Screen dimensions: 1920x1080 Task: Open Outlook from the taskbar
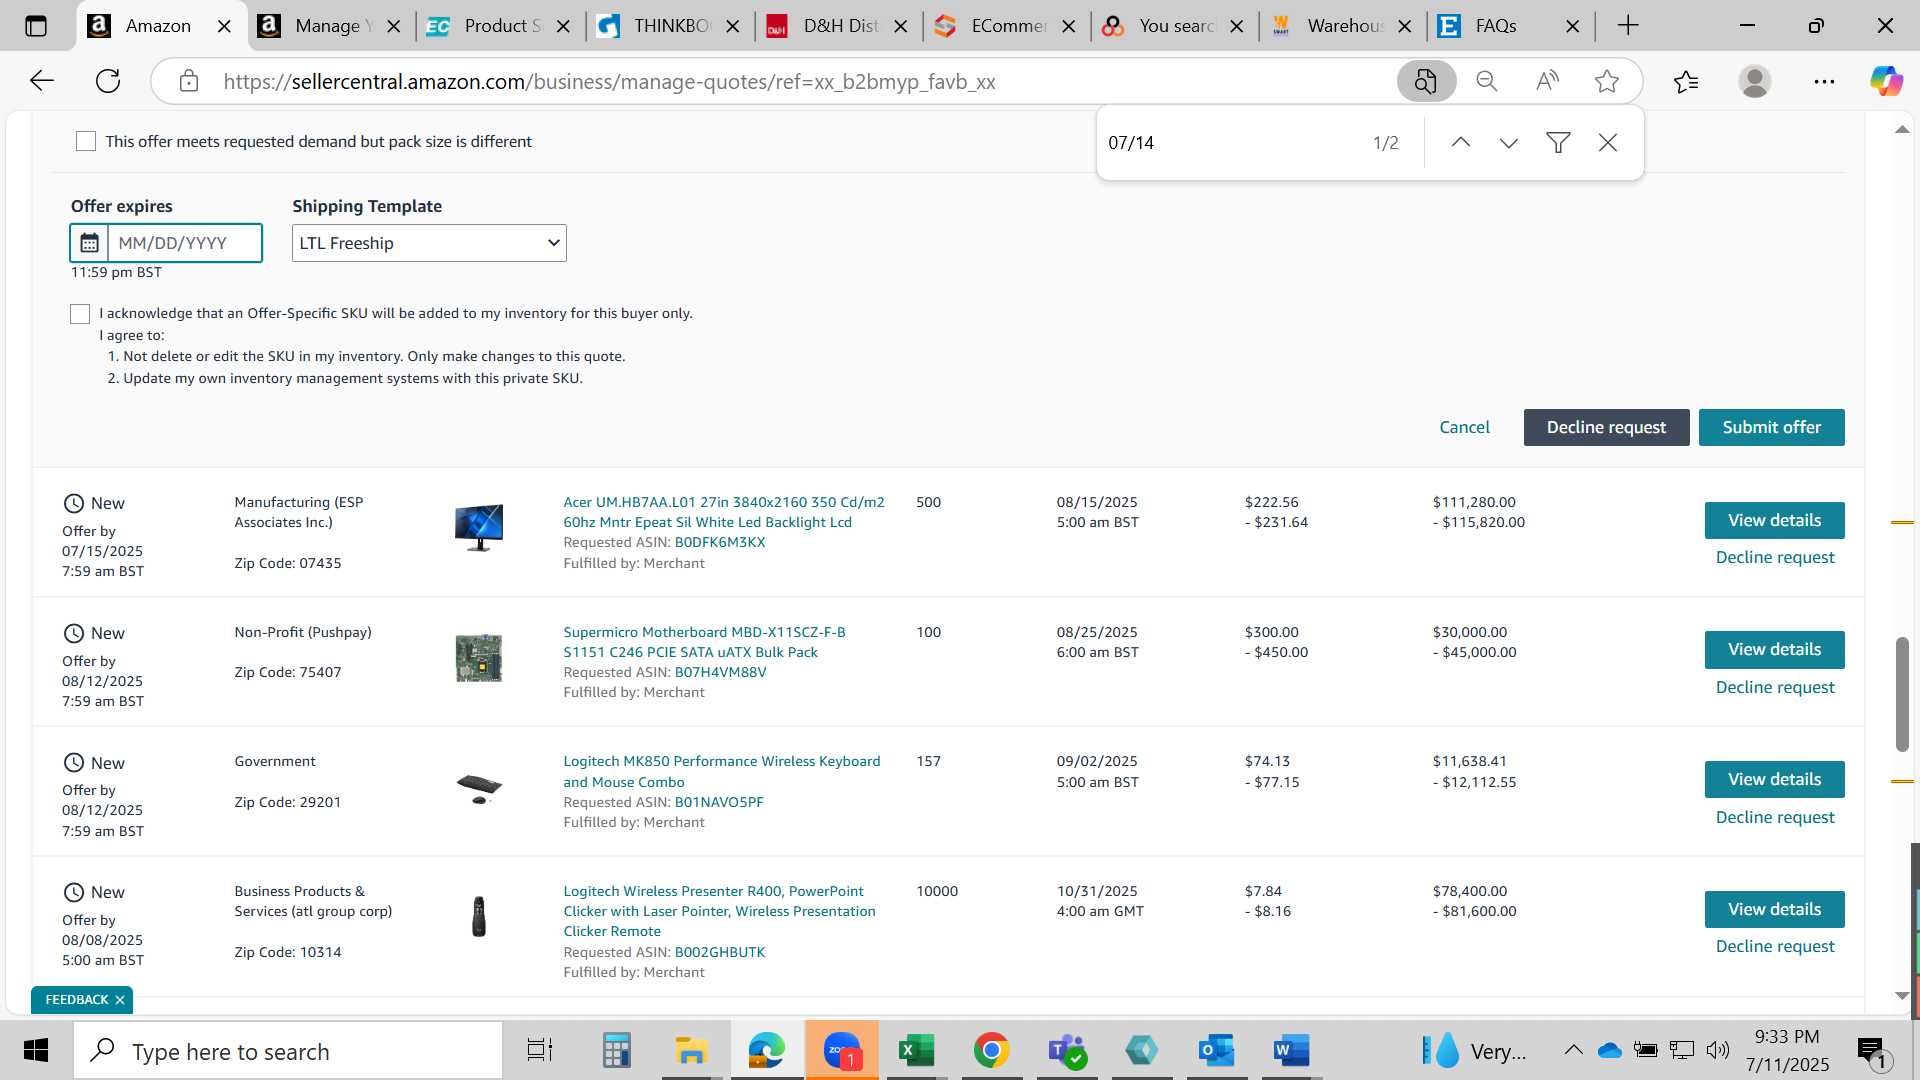click(x=1217, y=1051)
